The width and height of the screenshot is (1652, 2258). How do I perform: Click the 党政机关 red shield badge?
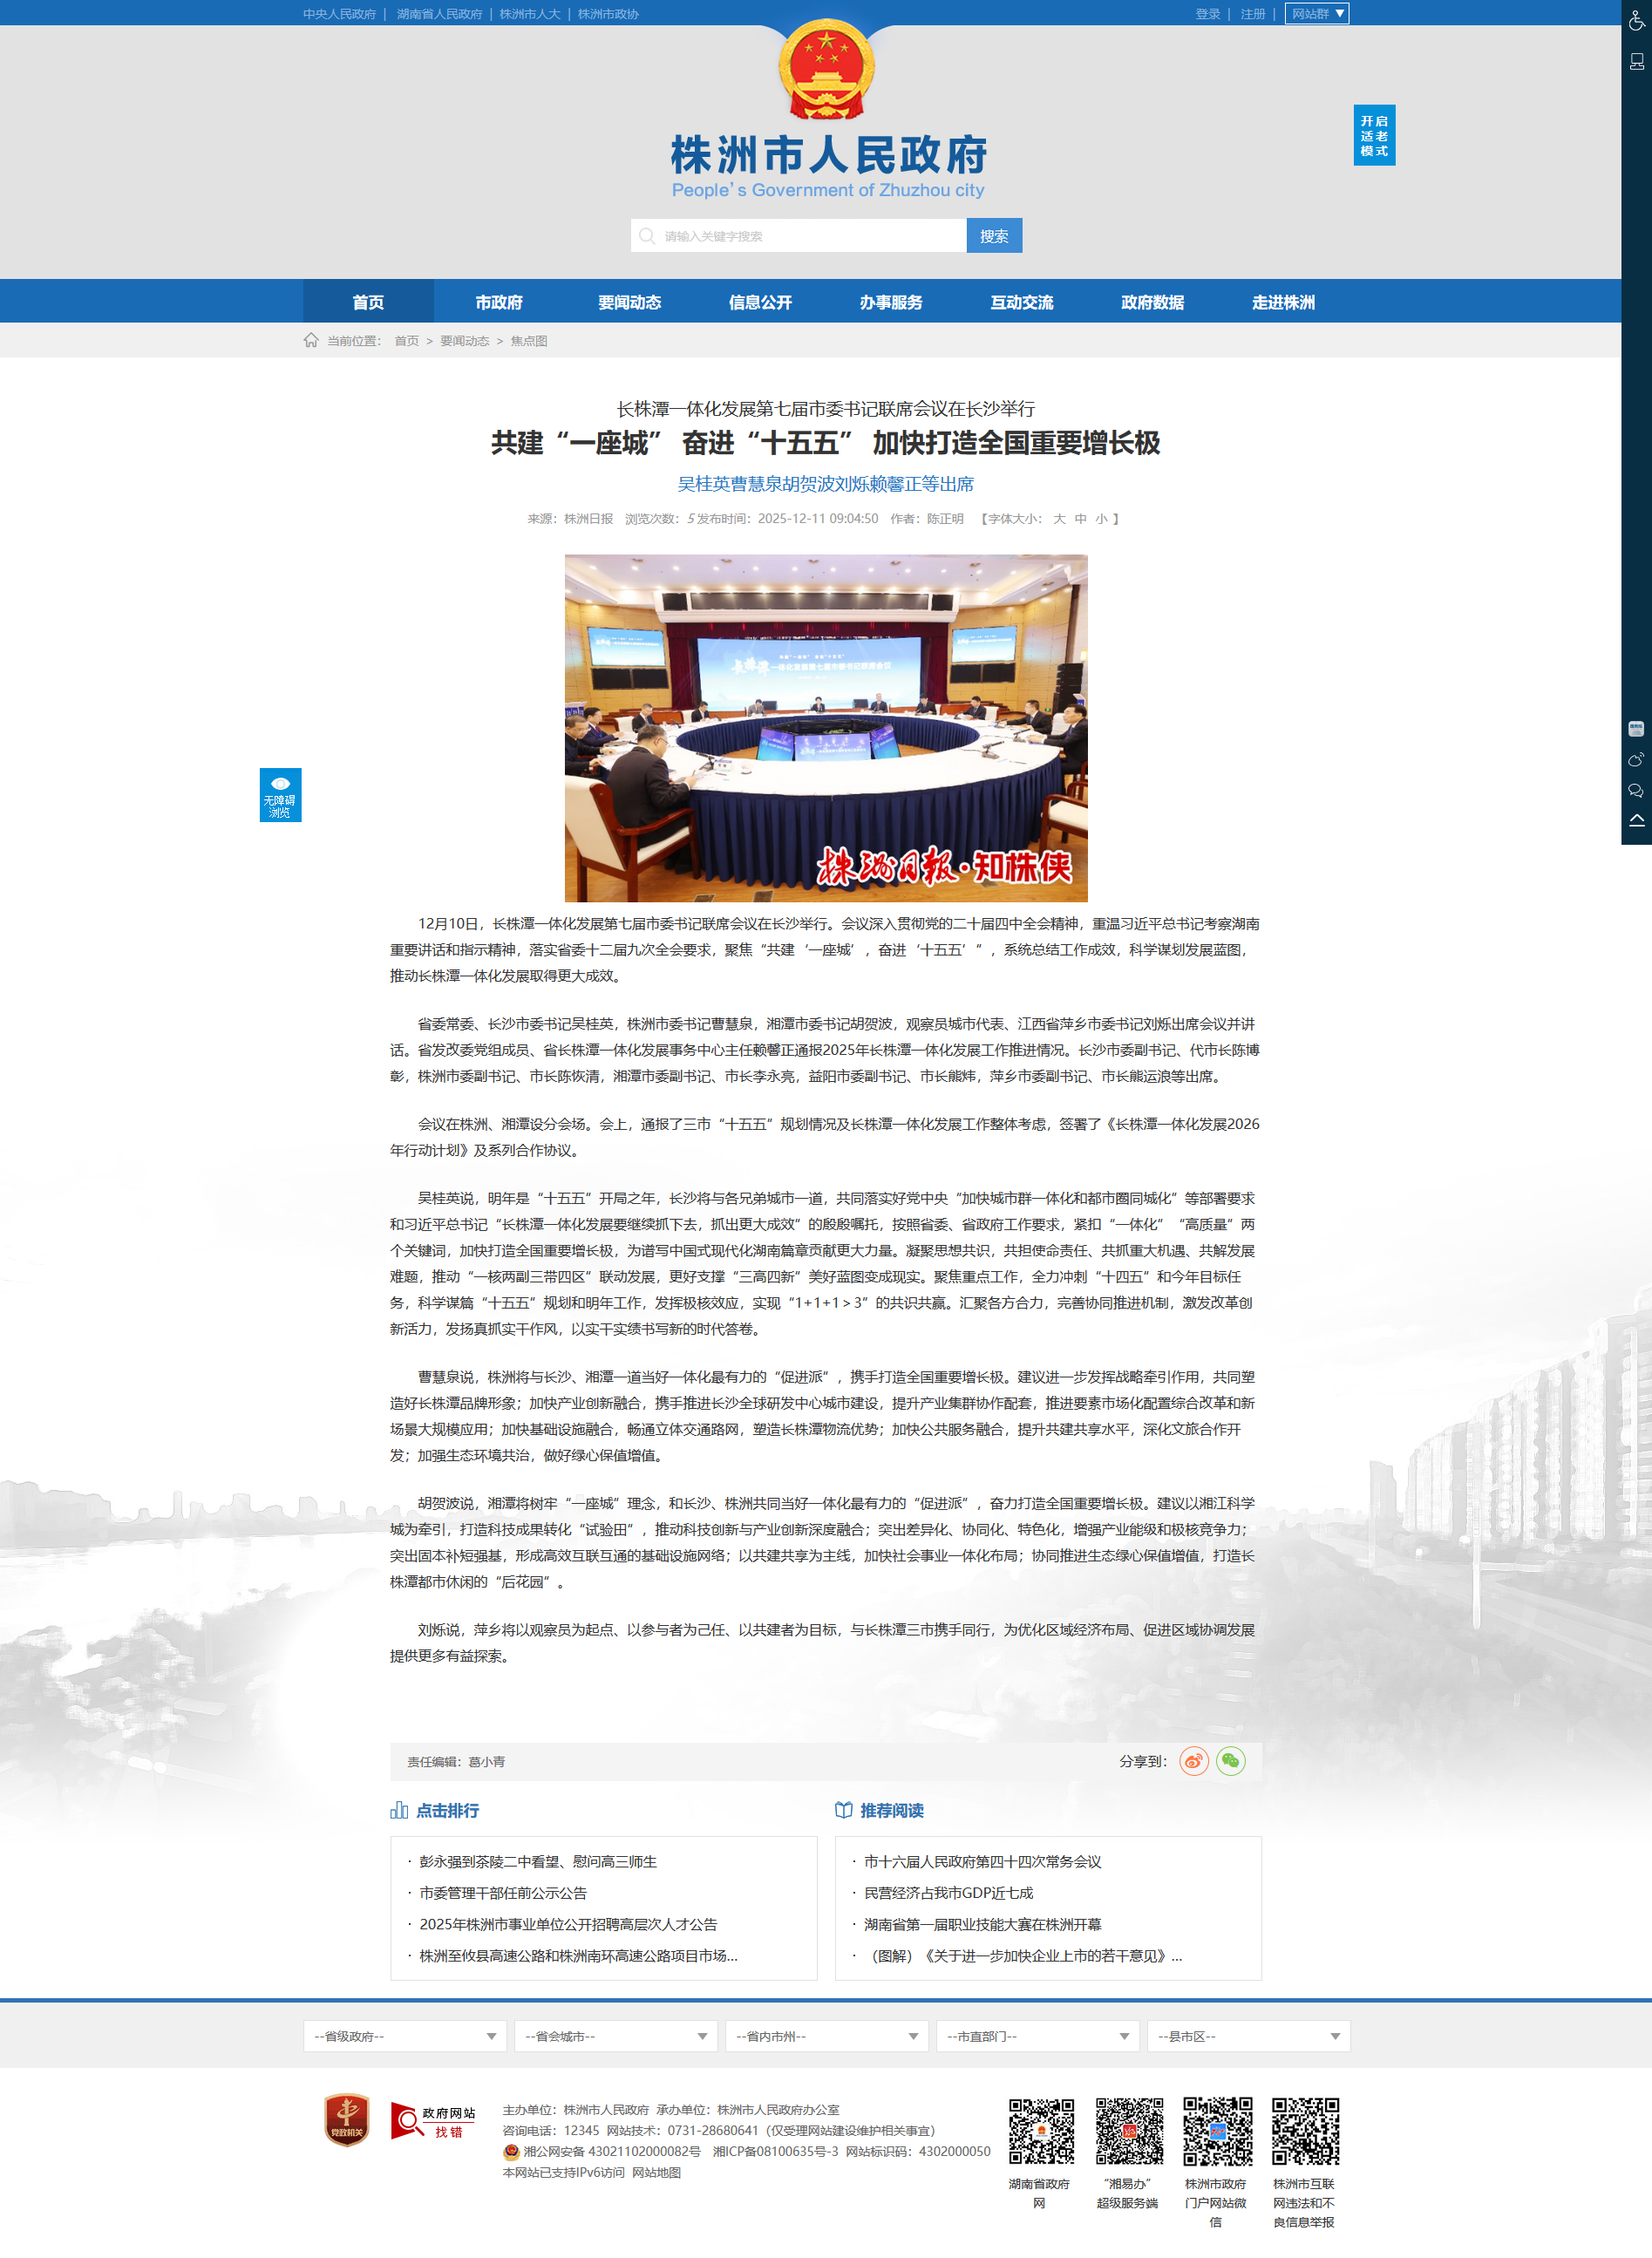347,2121
